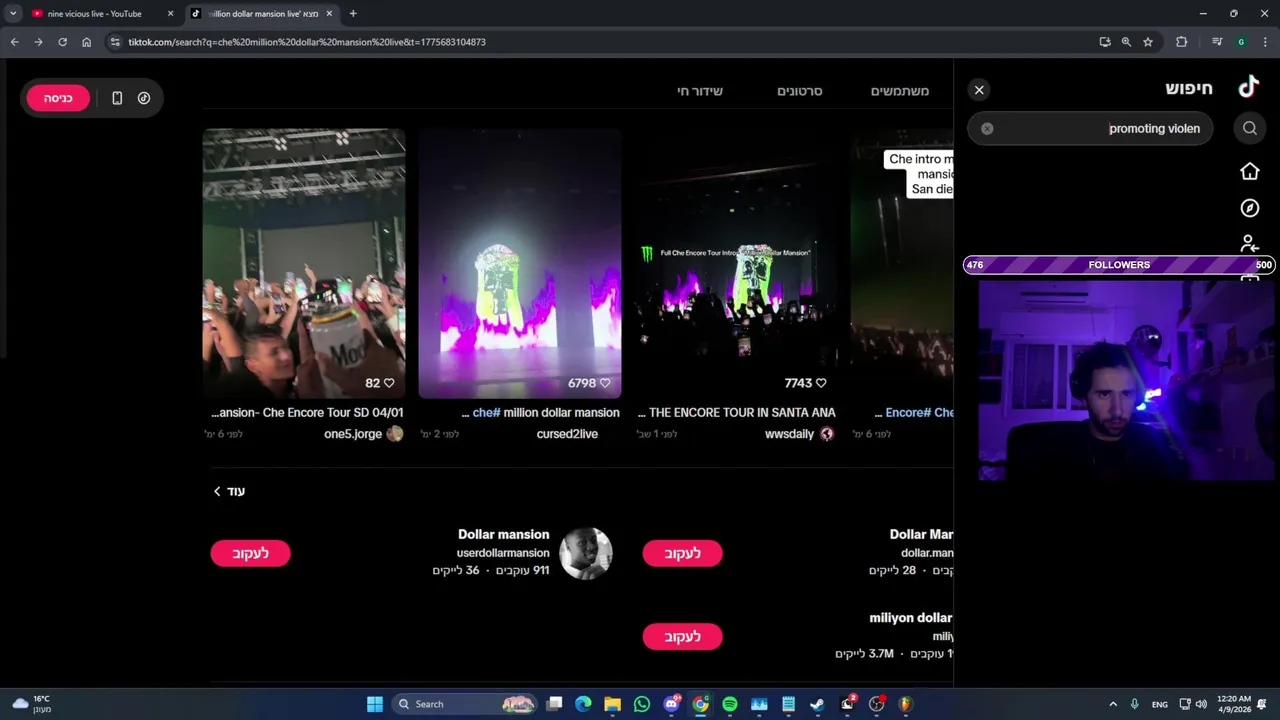Viewport: 1280px width, 720px height.
Task: Open Steam from taskbar
Action: (817, 704)
